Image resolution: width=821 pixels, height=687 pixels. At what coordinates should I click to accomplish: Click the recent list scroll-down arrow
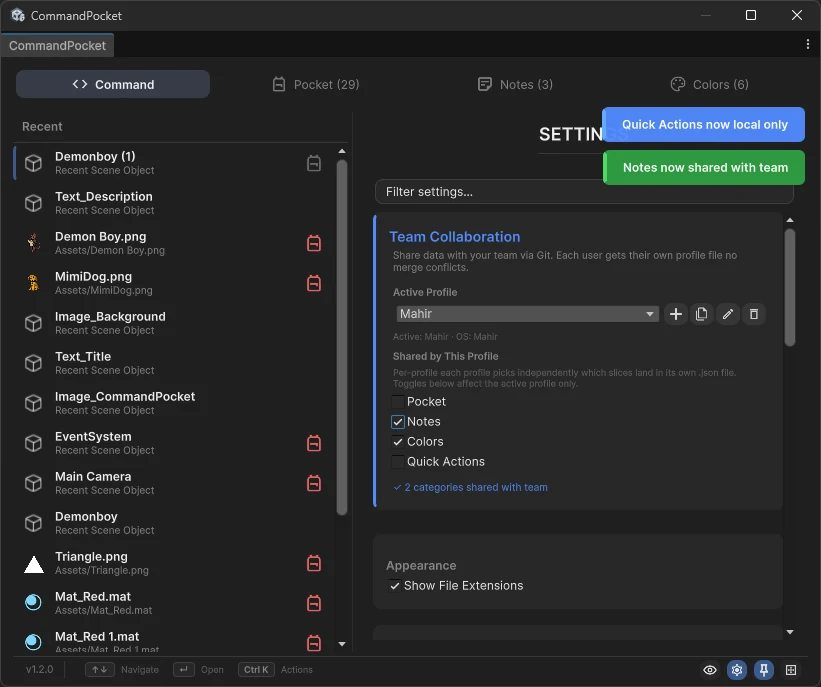[342, 644]
